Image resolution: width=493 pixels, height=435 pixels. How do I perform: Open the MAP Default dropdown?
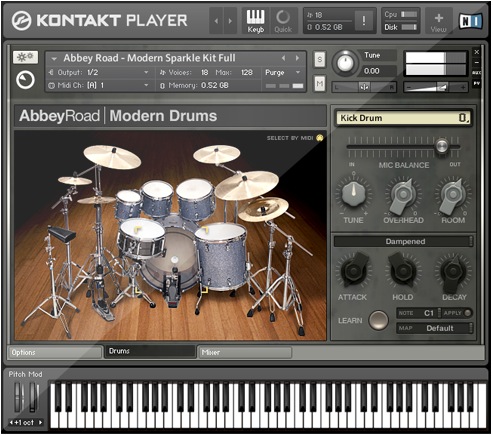click(x=435, y=328)
